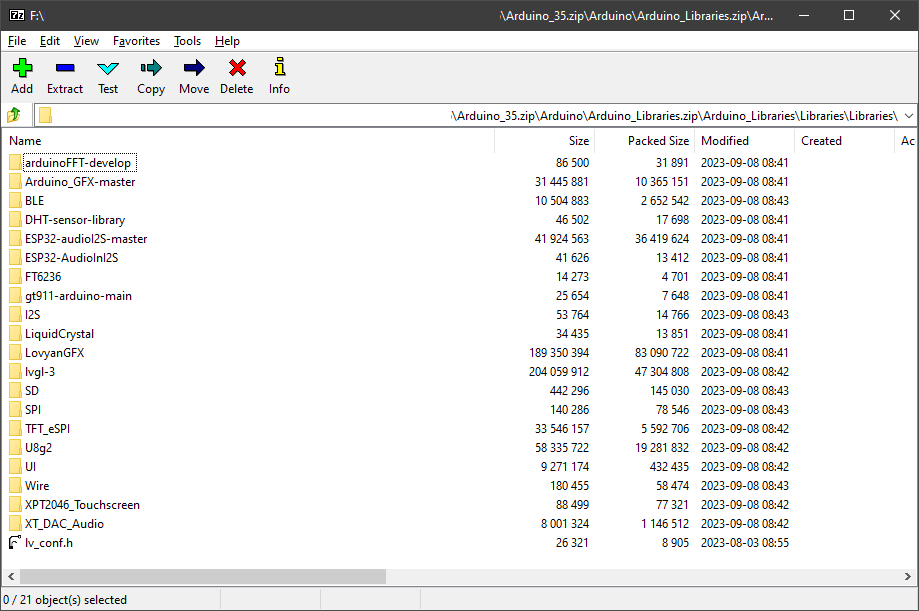Viewport: 919px width, 611px height.
Task: Open the Tools menu
Action: pyautogui.click(x=188, y=41)
